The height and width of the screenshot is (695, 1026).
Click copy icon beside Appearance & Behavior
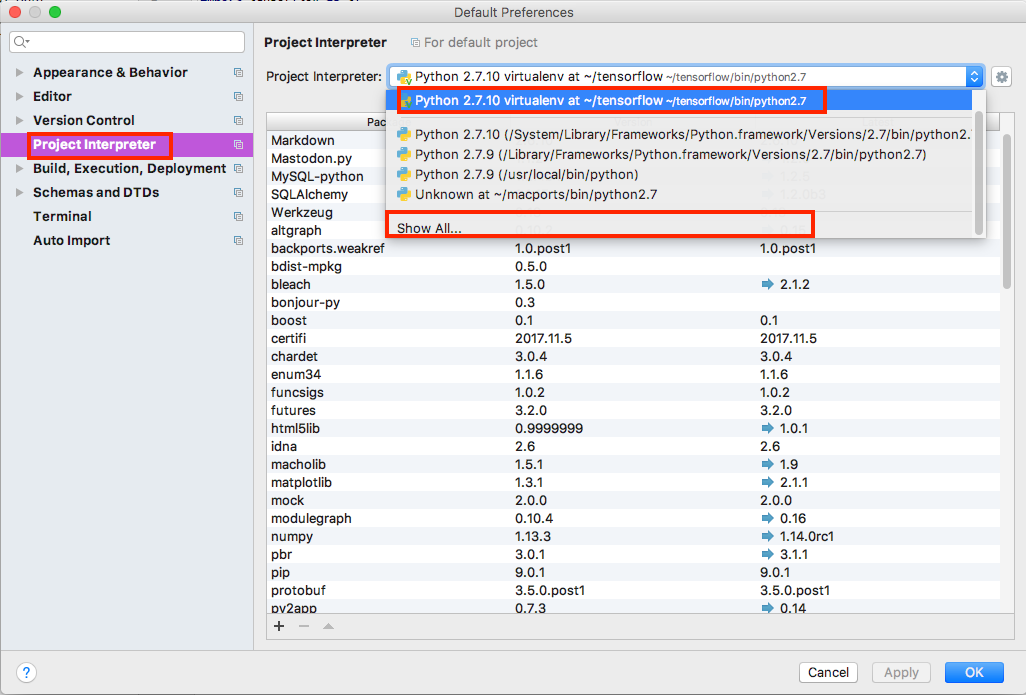pos(238,73)
